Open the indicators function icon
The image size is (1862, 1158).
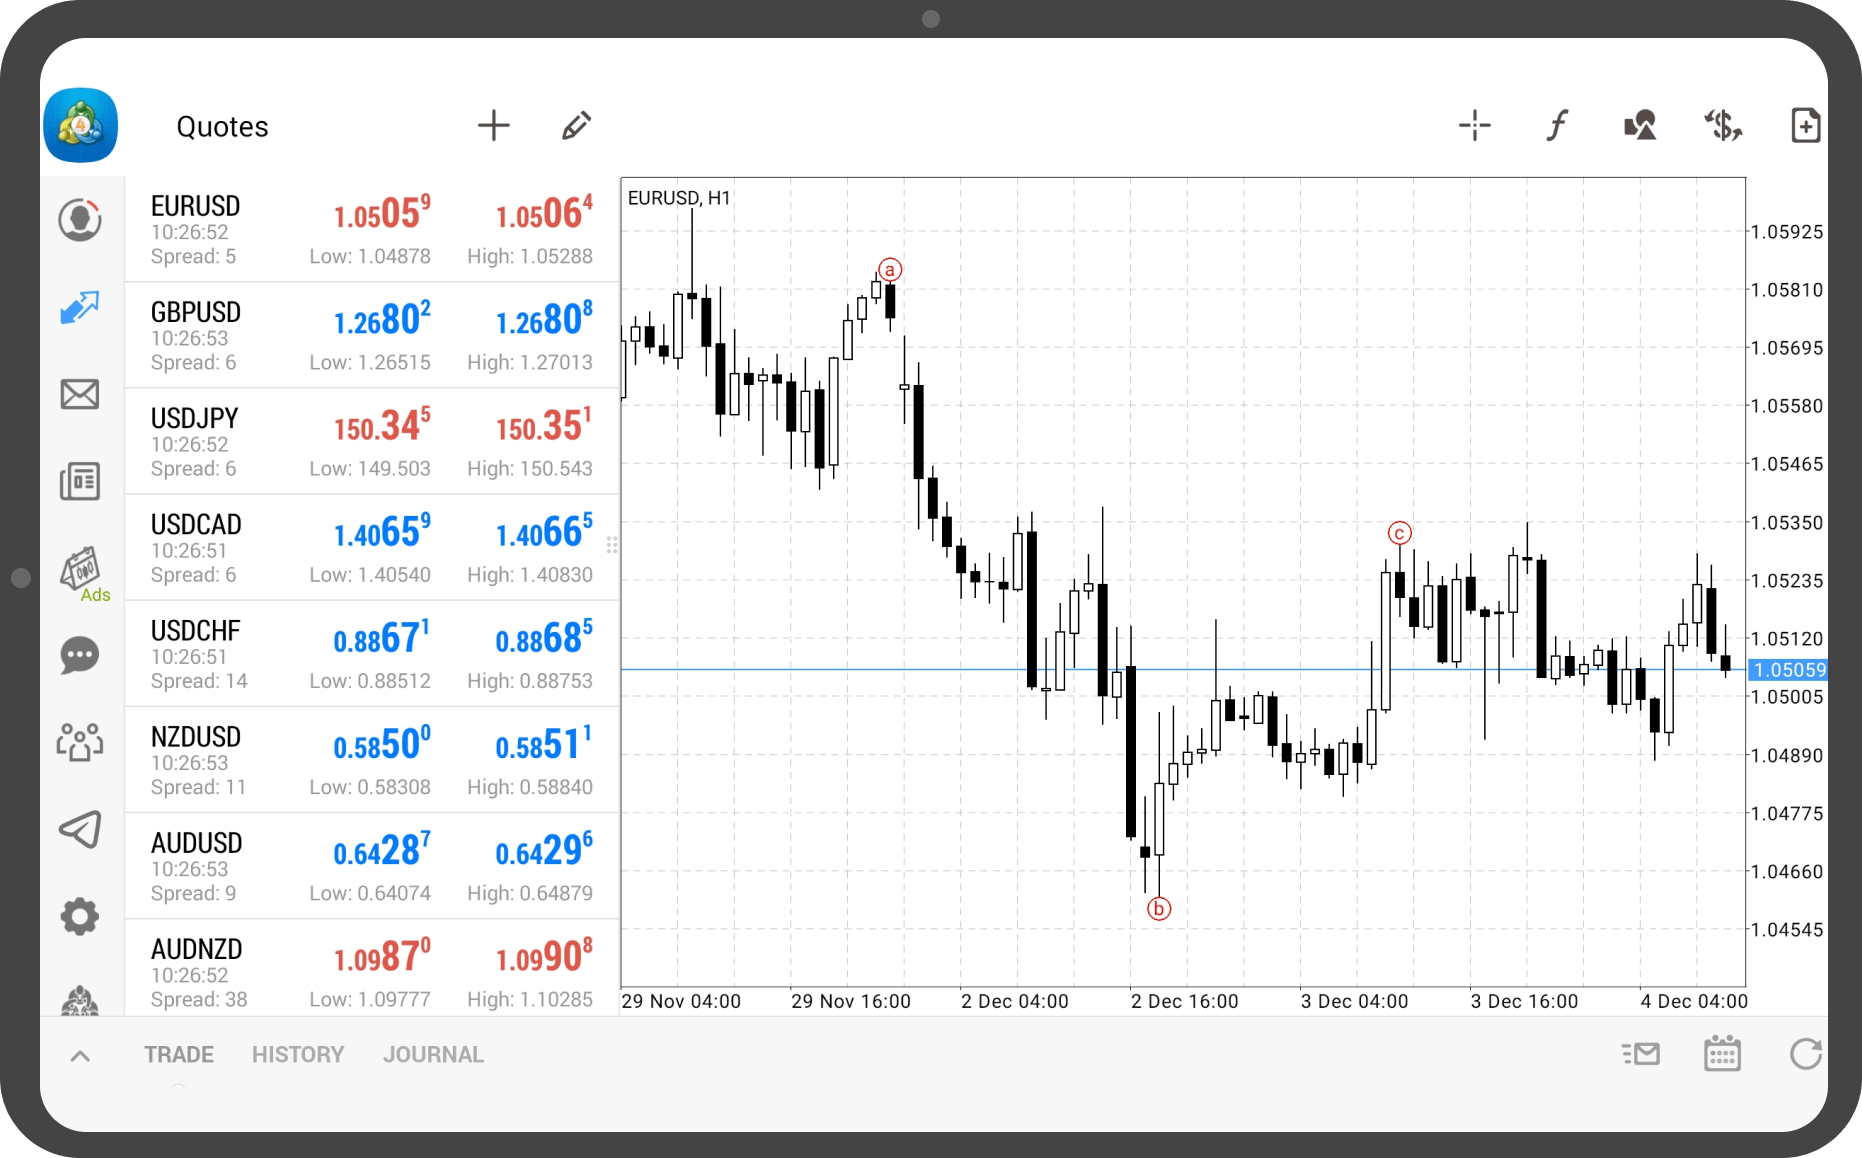point(1557,126)
